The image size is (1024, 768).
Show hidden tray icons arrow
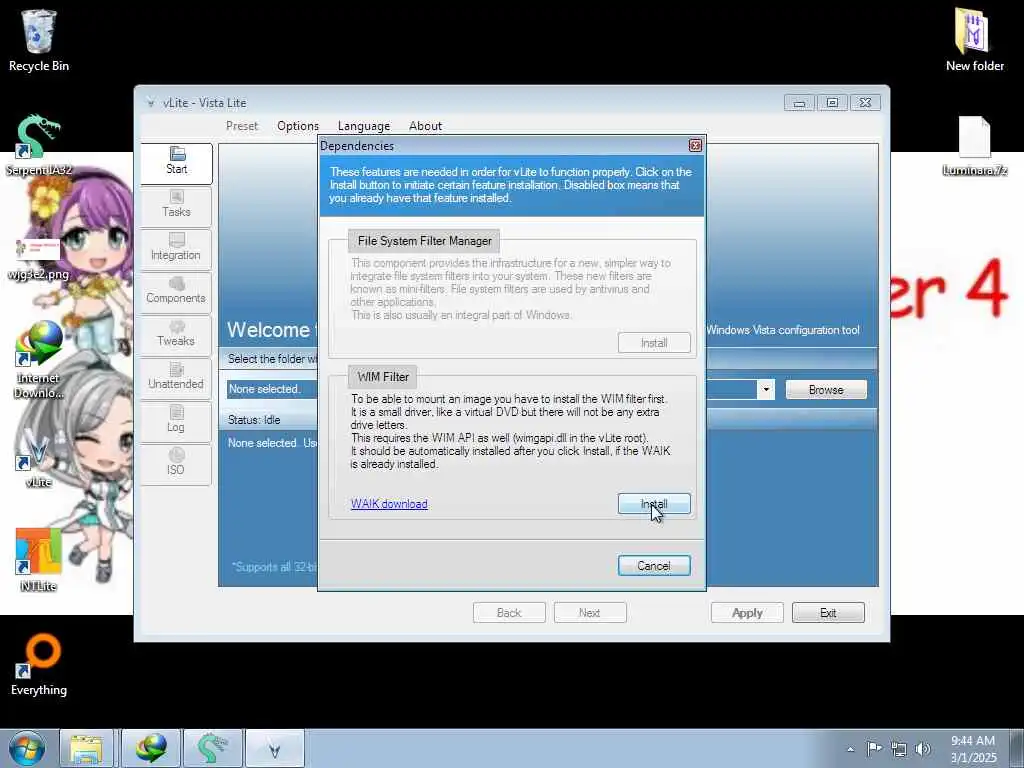(850, 749)
